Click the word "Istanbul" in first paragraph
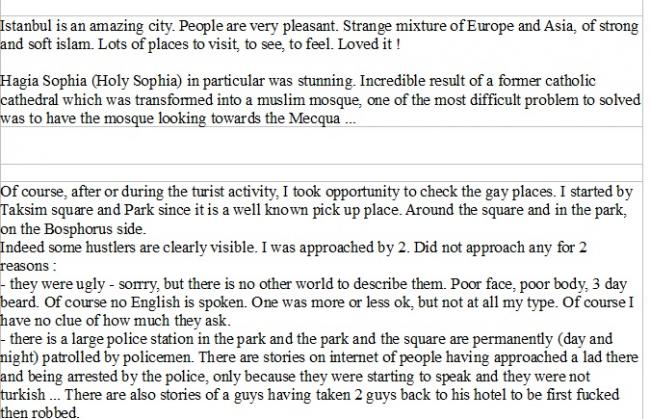Viewport: 650px width, 419px height. pyautogui.click(x=26, y=26)
